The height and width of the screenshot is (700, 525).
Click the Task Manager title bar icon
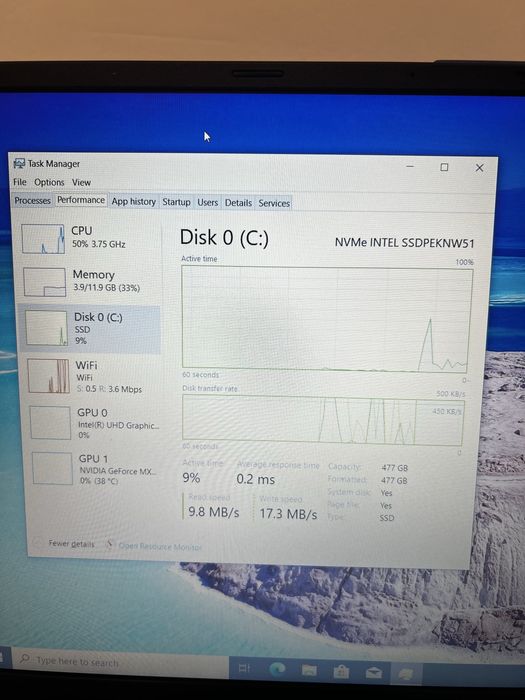point(19,163)
